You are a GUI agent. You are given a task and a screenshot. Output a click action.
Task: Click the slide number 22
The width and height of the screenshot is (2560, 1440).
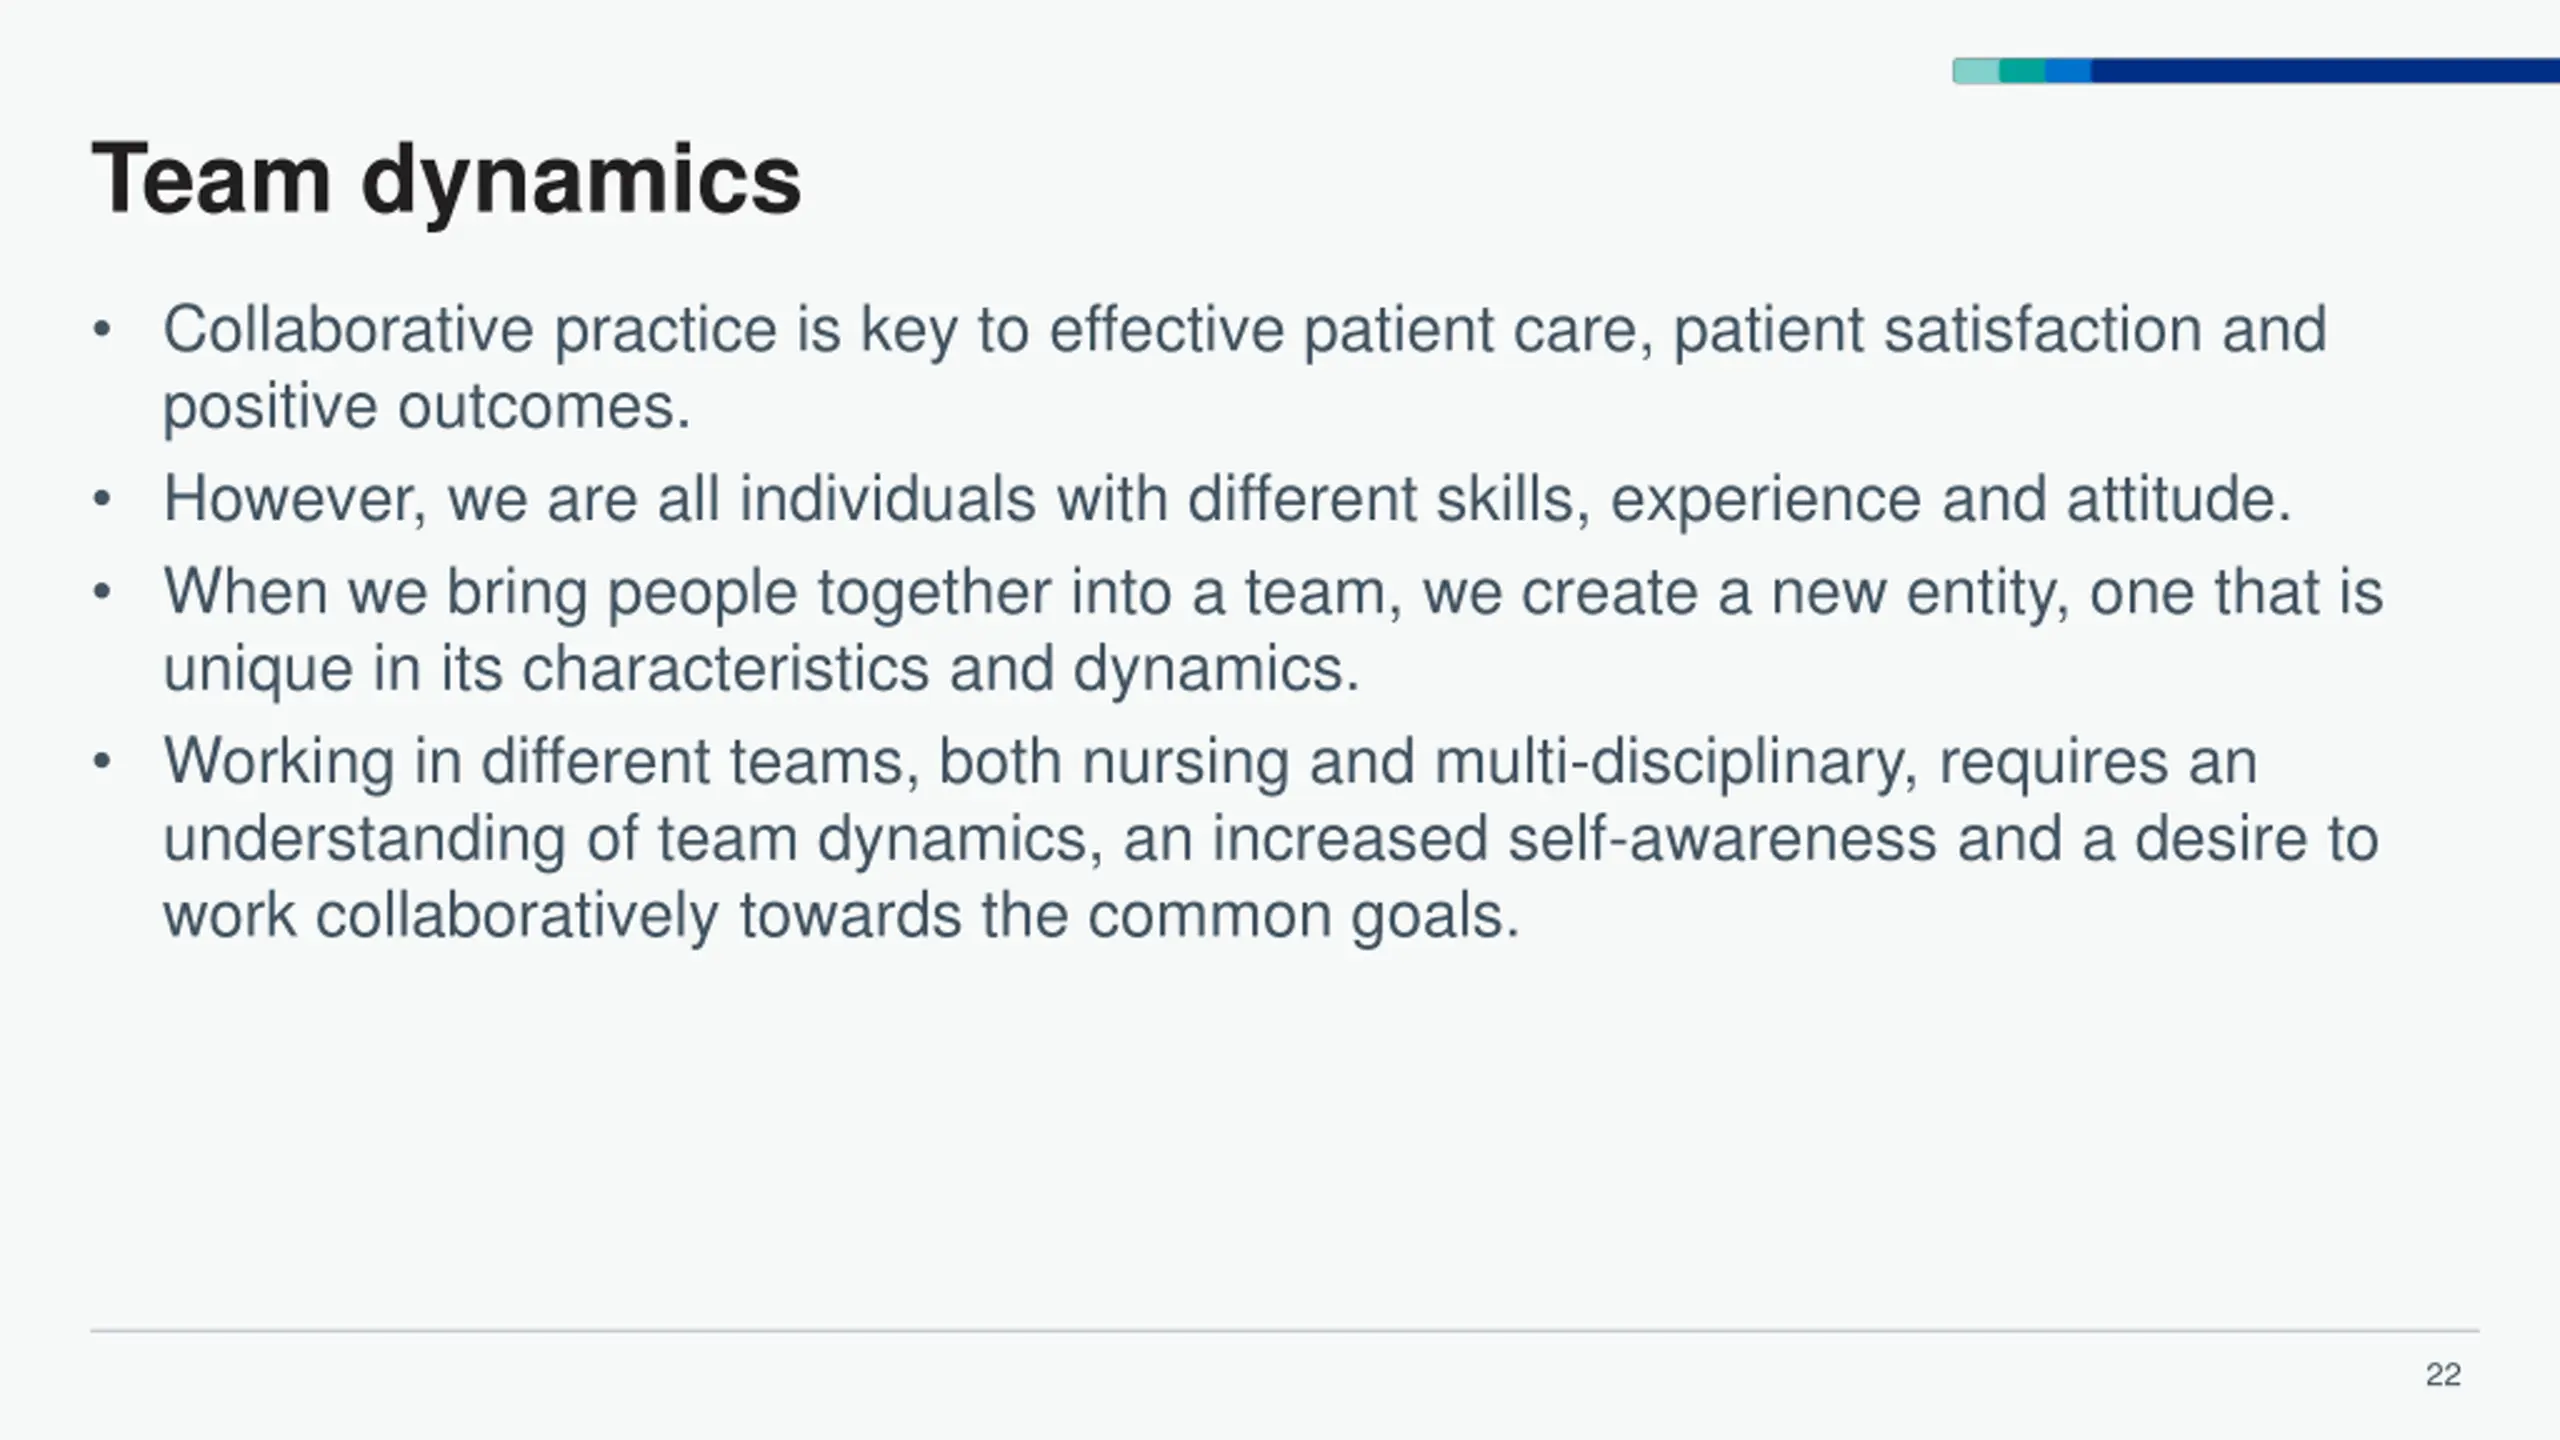pos(2443,1375)
